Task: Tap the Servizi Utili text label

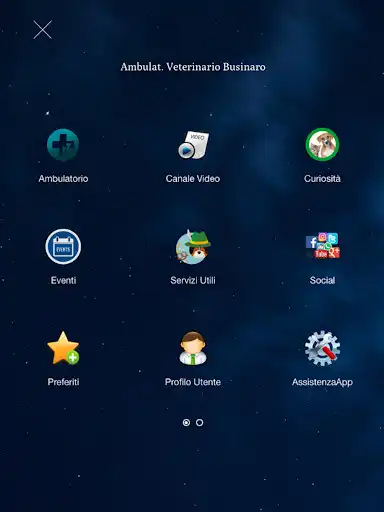Action: pyautogui.click(x=193, y=280)
